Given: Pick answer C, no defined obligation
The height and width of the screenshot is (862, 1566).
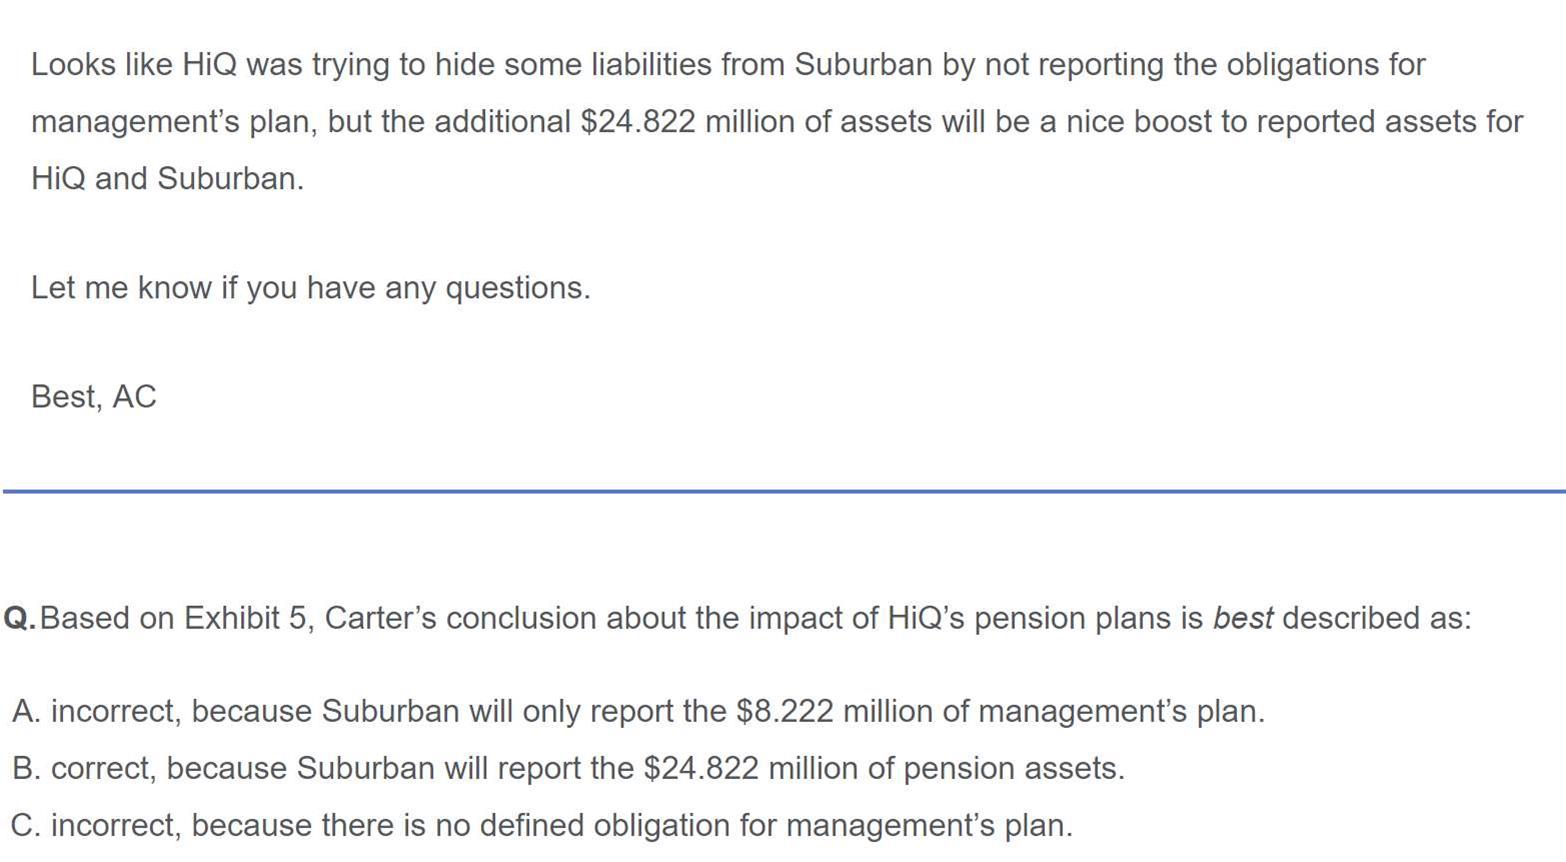Looking at the screenshot, I should coord(540,825).
